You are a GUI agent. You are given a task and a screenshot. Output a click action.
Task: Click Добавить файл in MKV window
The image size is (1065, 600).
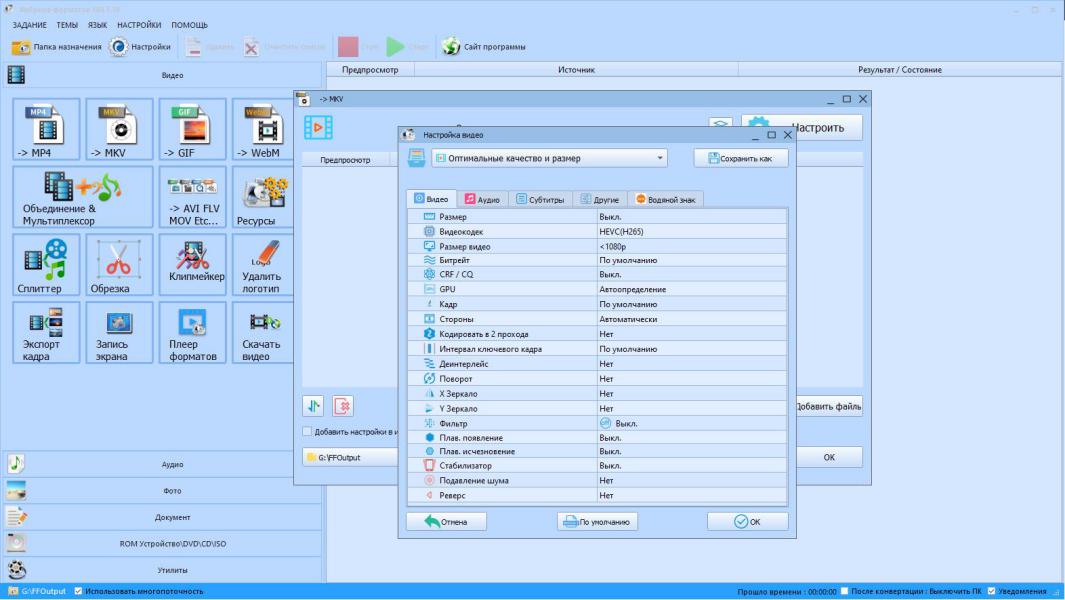[x=829, y=406]
